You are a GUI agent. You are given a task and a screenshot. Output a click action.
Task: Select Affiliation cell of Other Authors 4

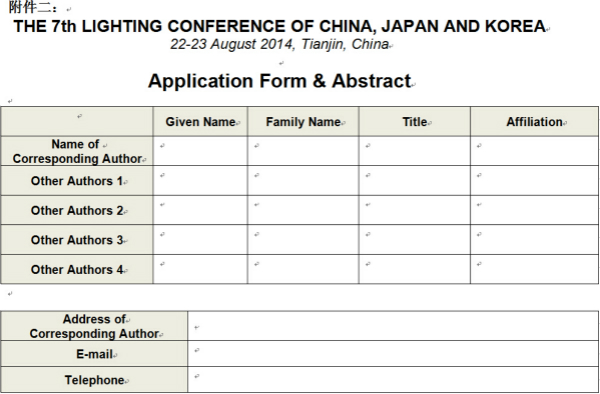[535, 269]
